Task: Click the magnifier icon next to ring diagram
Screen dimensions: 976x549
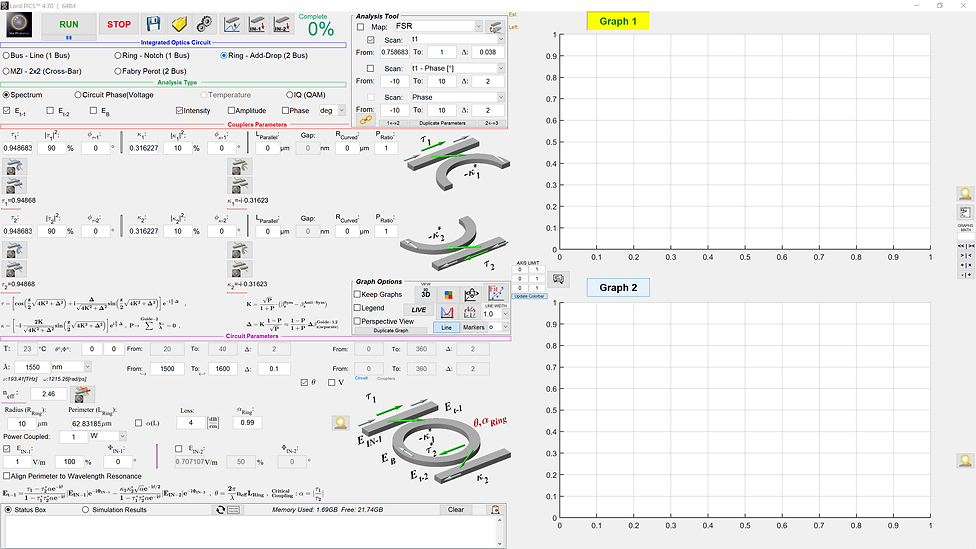Action: point(340,423)
